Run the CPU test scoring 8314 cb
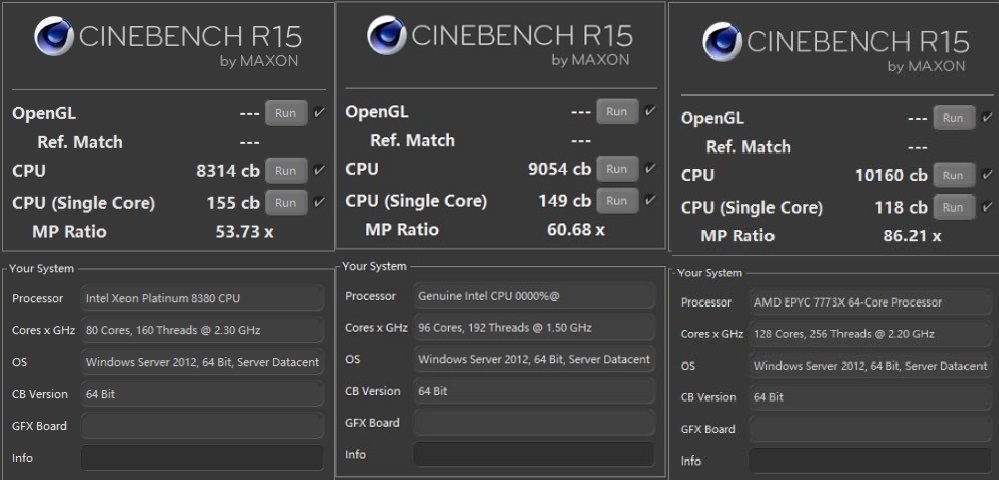This screenshot has width=999, height=480. [x=285, y=171]
